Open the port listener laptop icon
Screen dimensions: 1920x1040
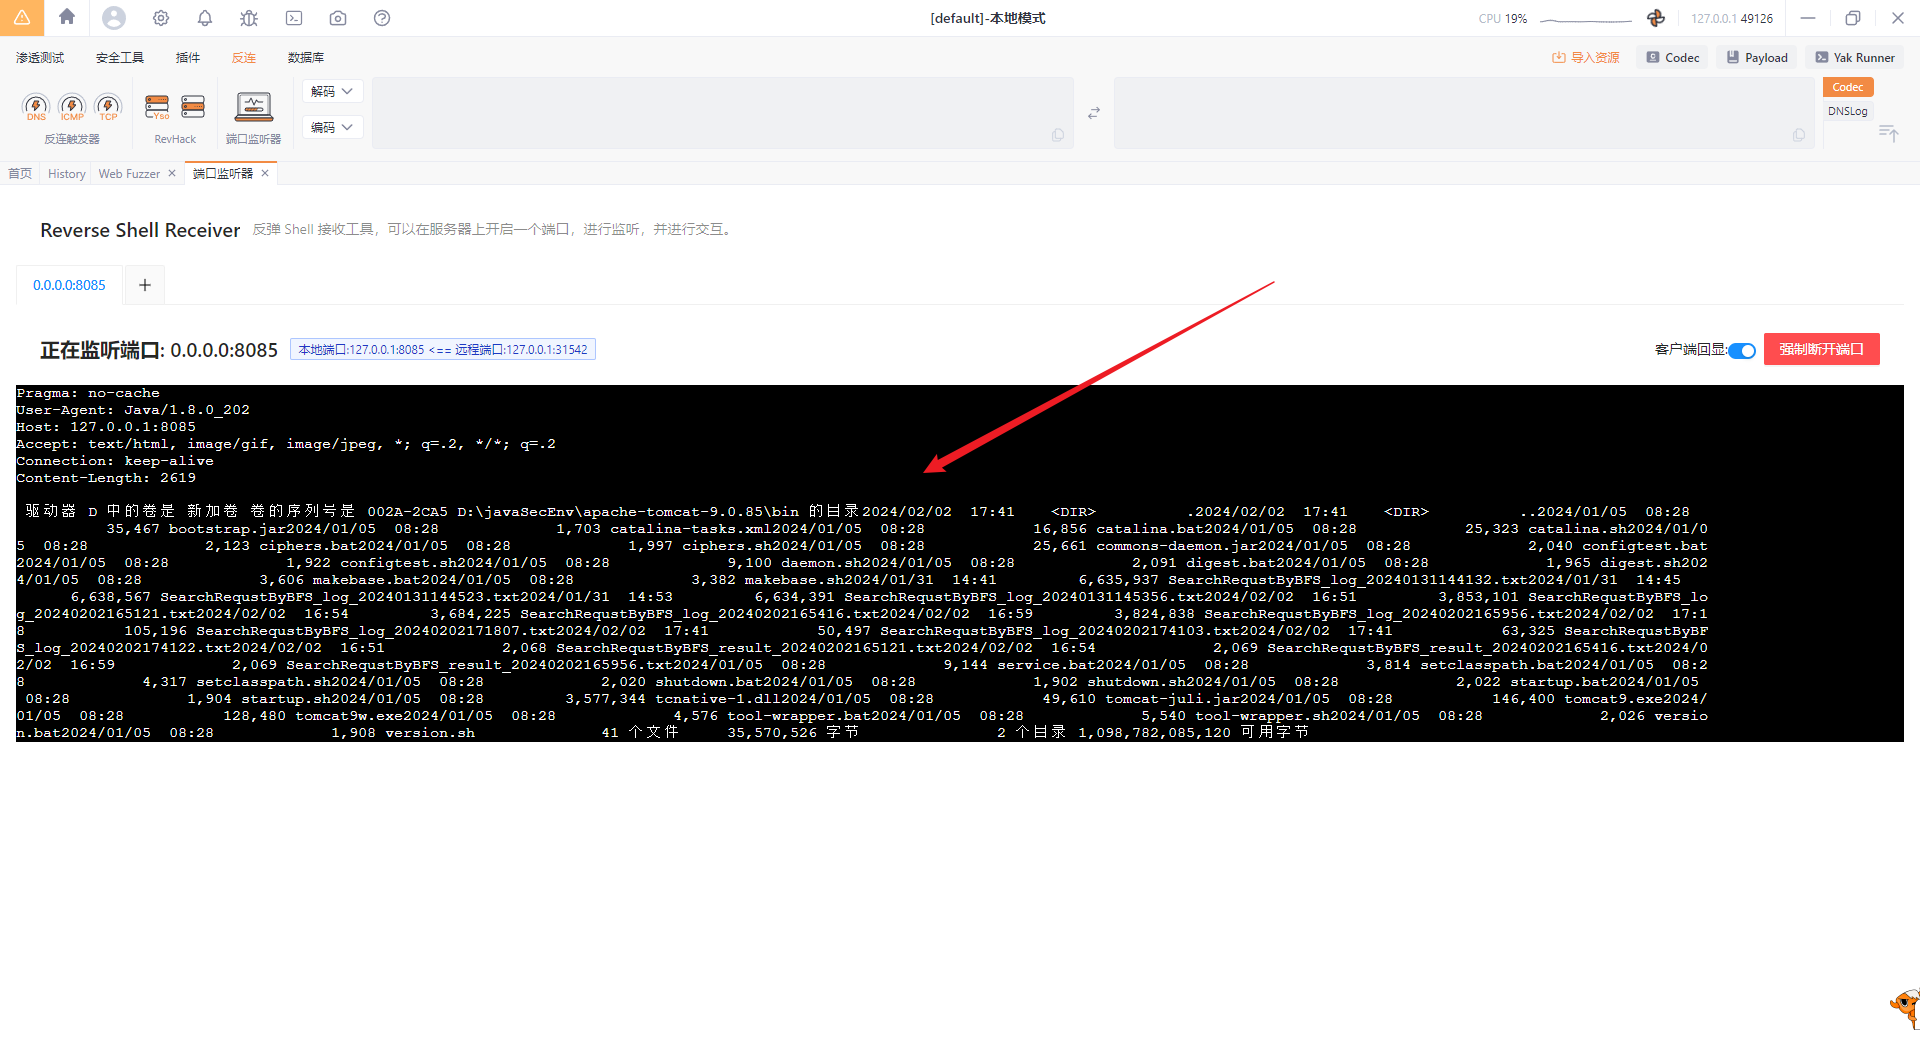coord(254,107)
